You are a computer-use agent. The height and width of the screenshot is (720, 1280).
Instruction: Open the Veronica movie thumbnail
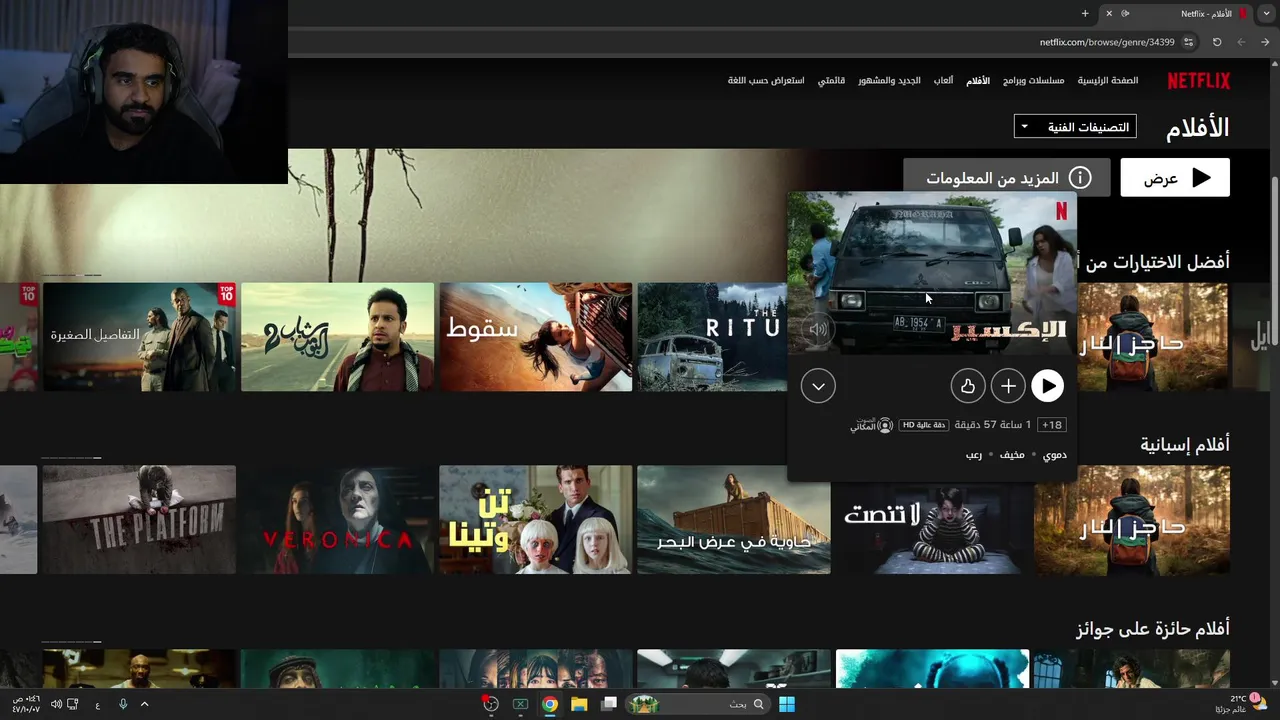(x=337, y=520)
